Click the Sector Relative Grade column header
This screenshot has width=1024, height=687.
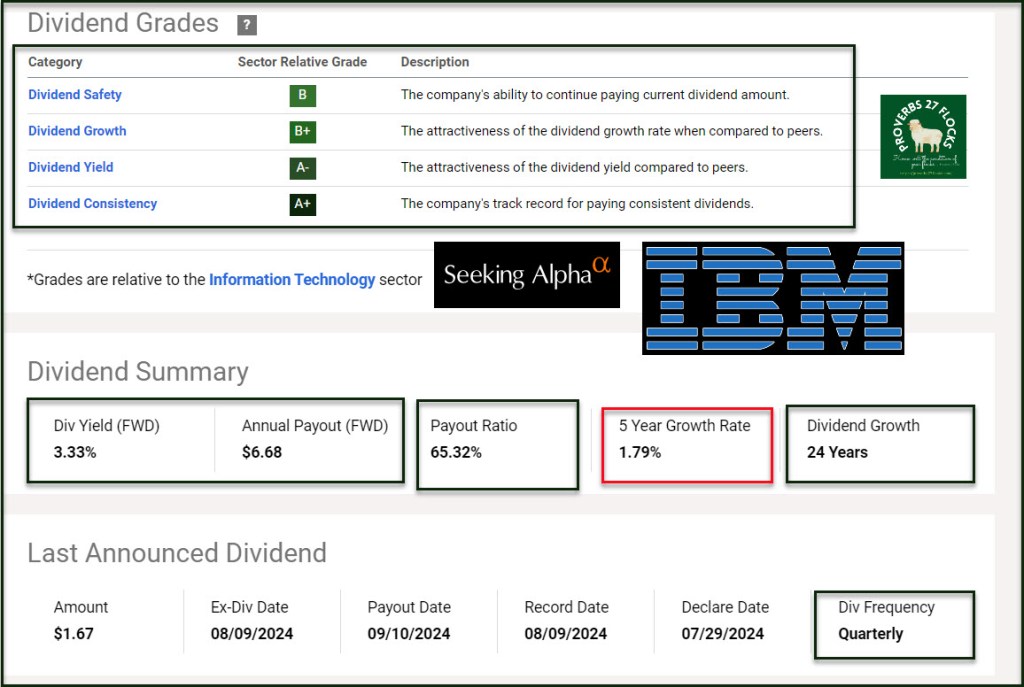pos(302,62)
